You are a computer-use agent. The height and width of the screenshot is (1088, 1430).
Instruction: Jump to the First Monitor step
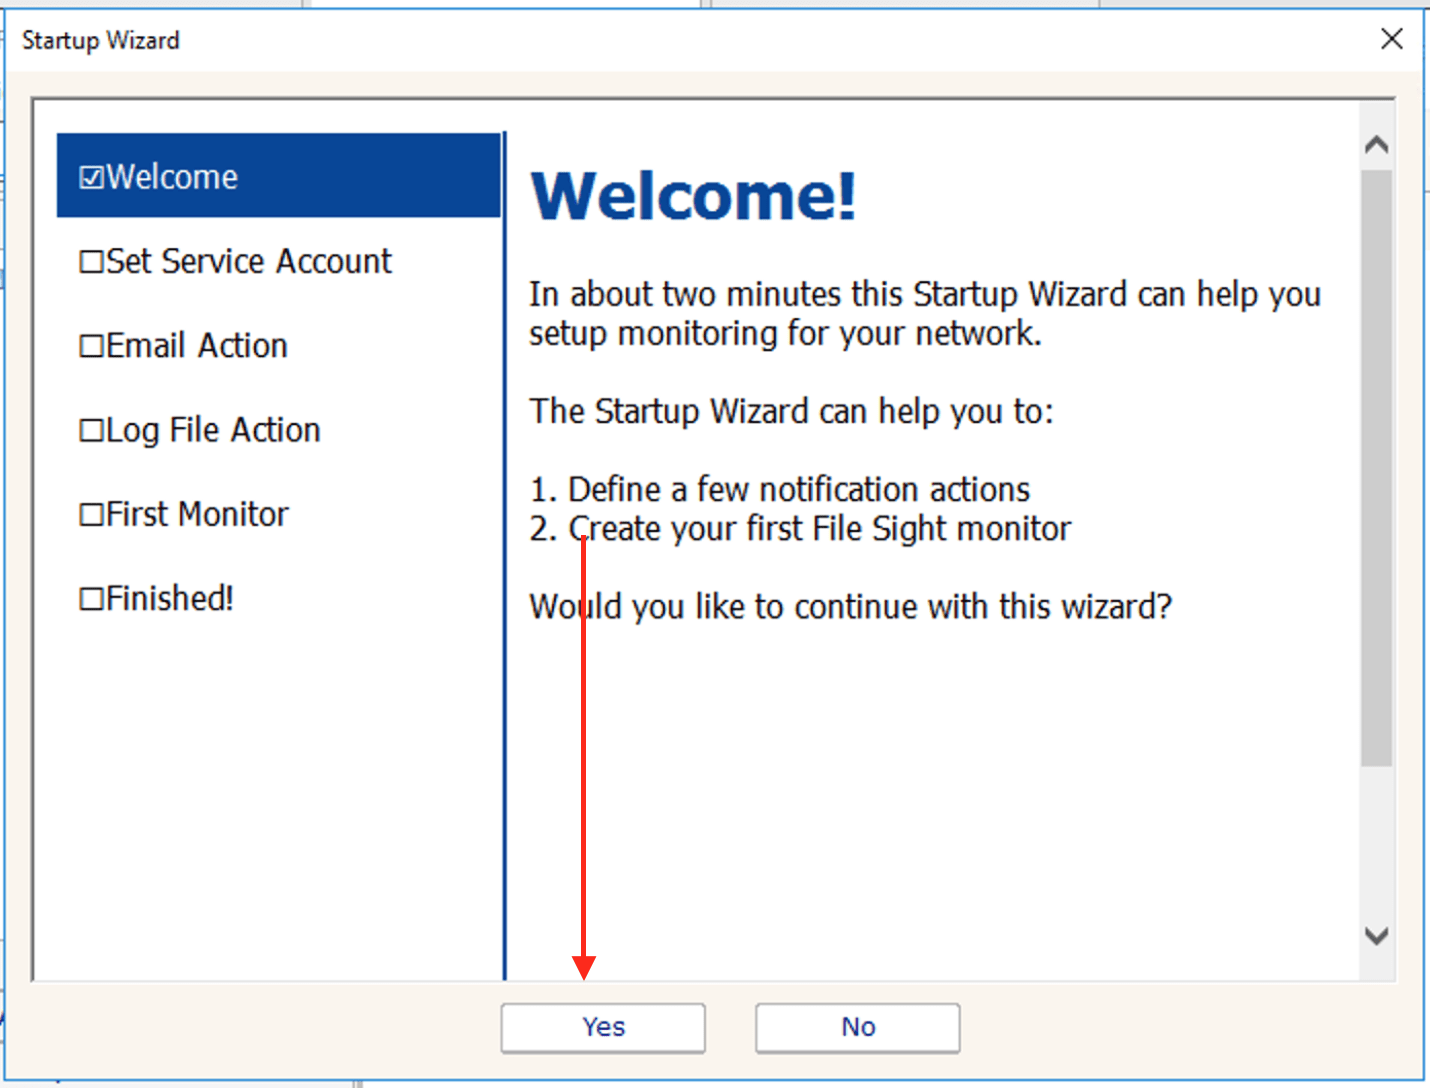(x=197, y=514)
